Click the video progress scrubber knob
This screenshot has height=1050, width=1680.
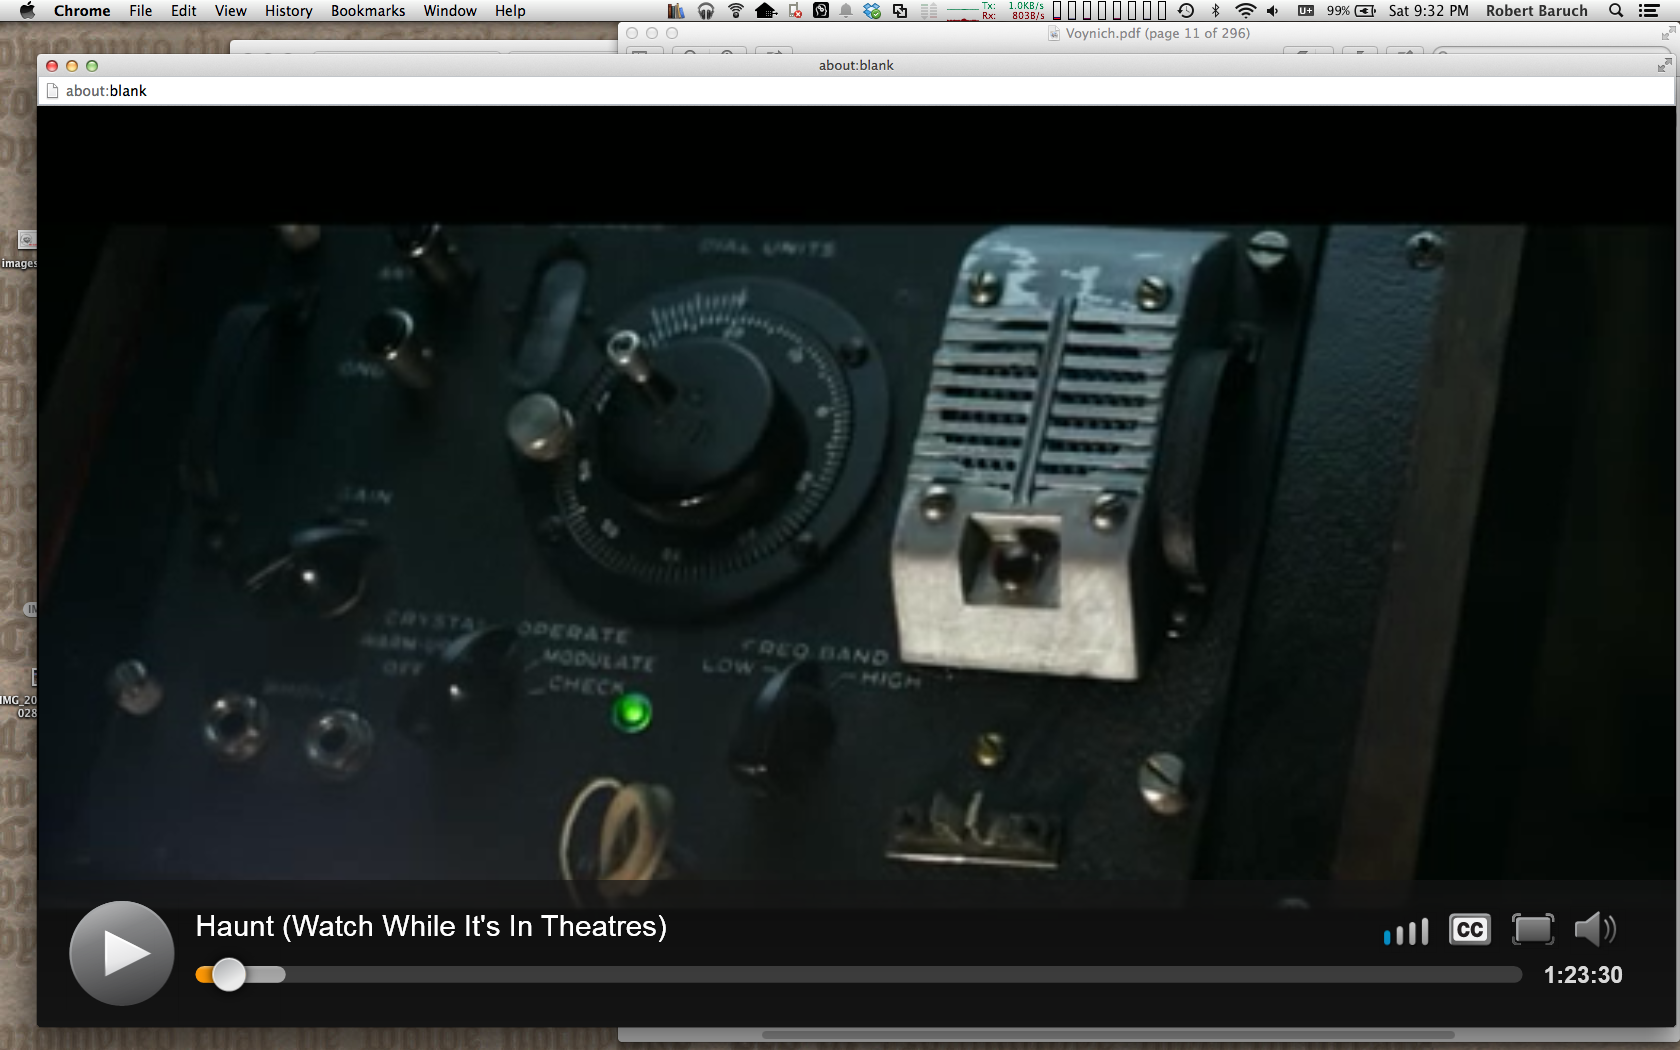[229, 974]
